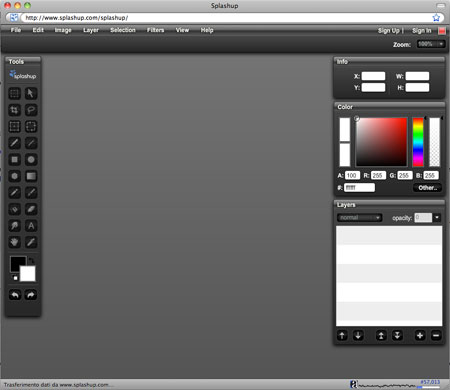Open the opacity dropdown arrow
Viewport: 450px width, 390px height.
point(437,218)
